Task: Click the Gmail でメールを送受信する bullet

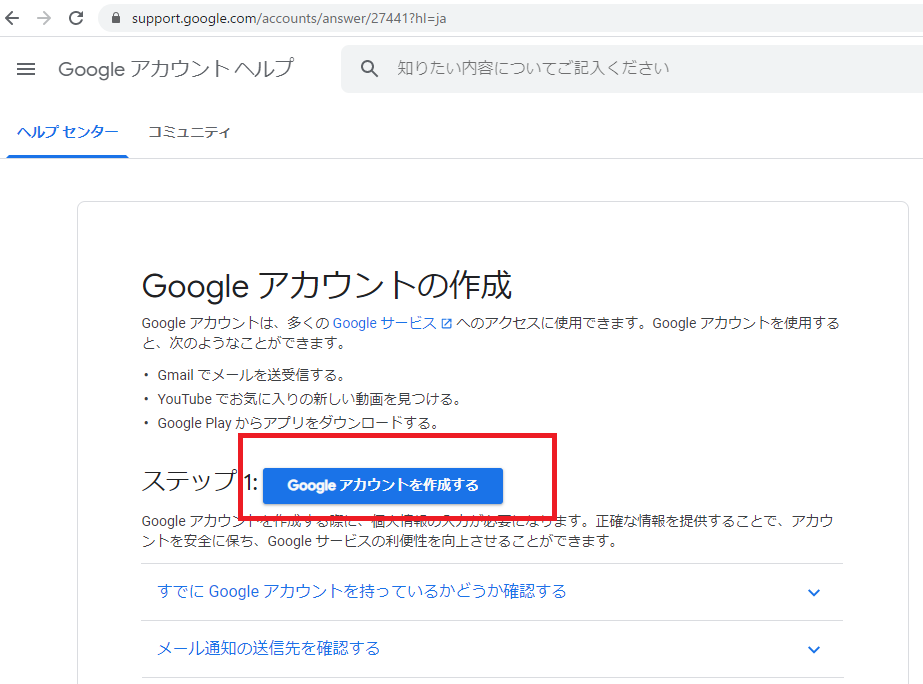Action: click(x=251, y=375)
